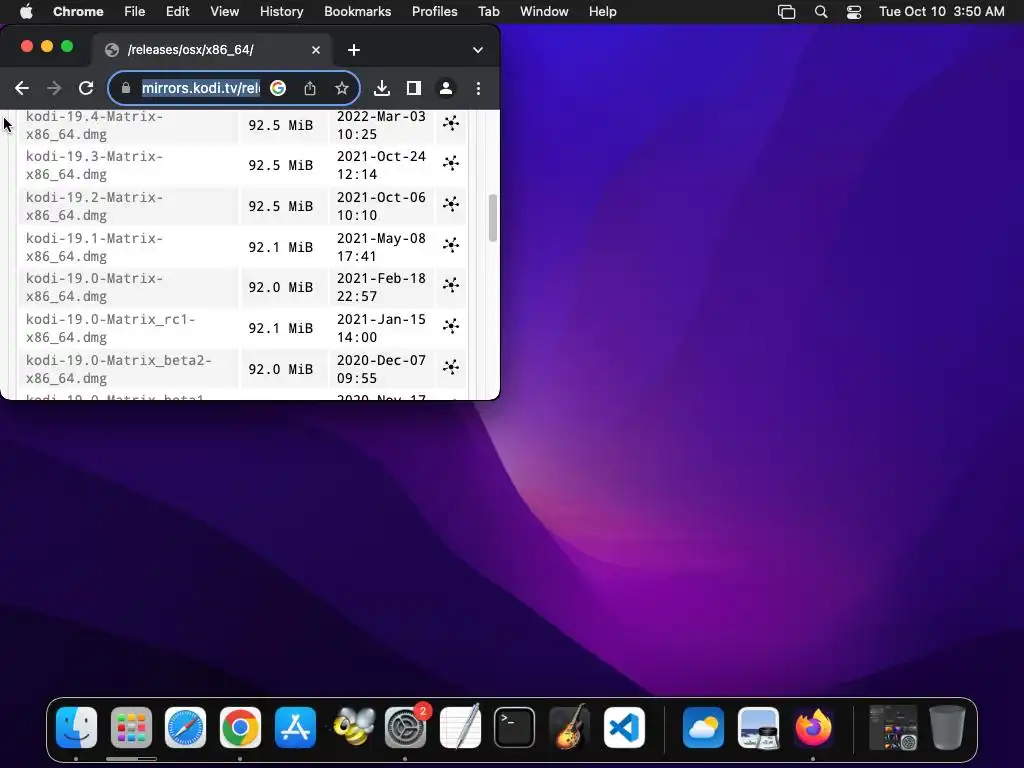Open Spotlight search in the menu bar
Viewport: 1024px width, 768px height.
821,12
